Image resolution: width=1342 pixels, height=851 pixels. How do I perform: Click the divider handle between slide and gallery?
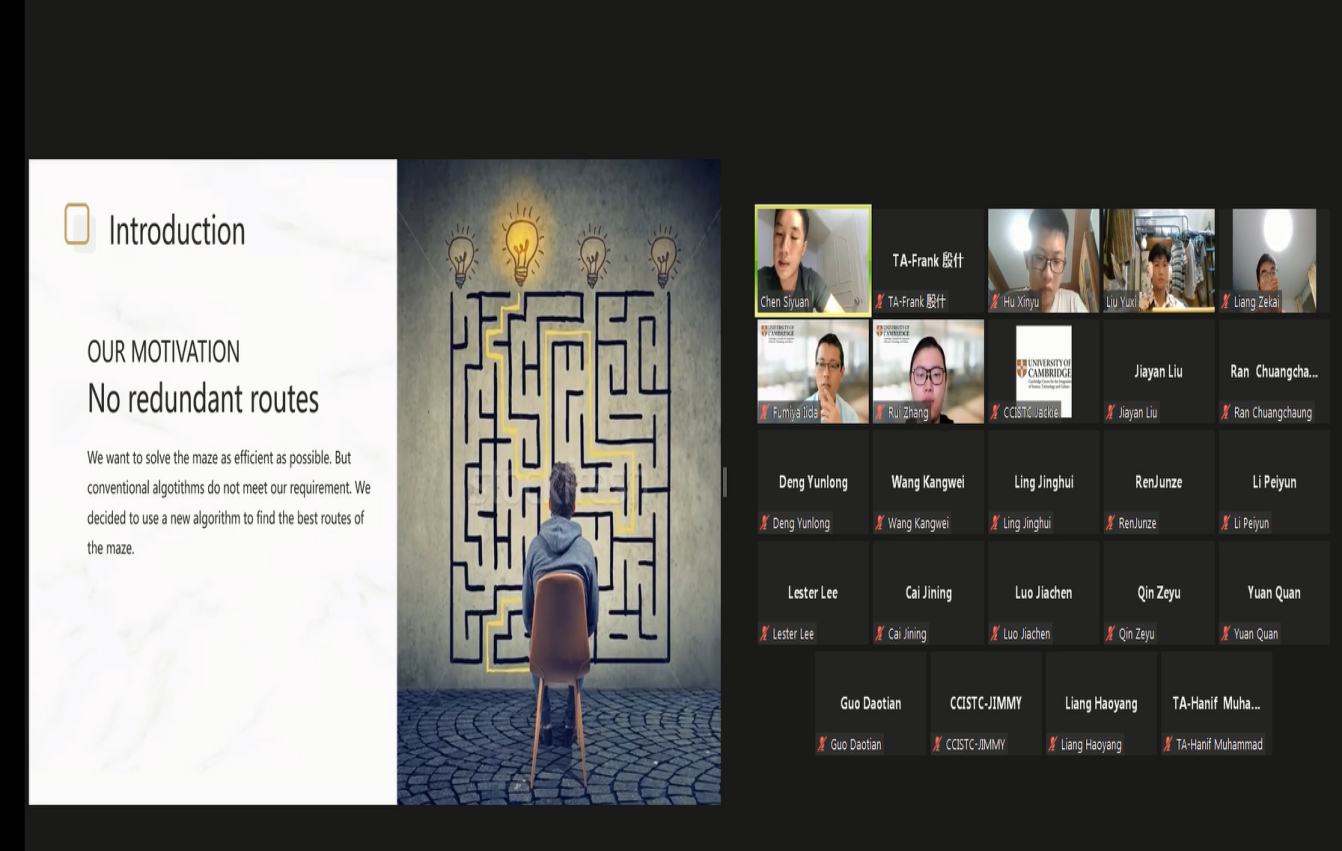click(725, 482)
